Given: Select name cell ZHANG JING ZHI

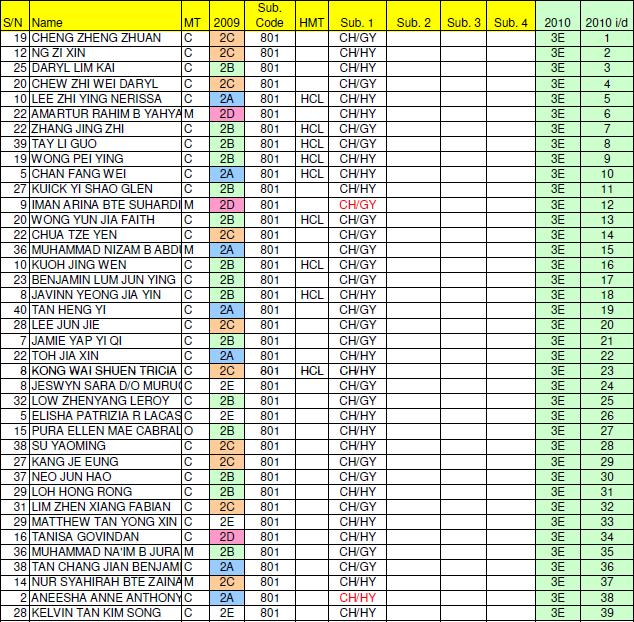Looking at the screenshot, I should (x=105, y=129).
